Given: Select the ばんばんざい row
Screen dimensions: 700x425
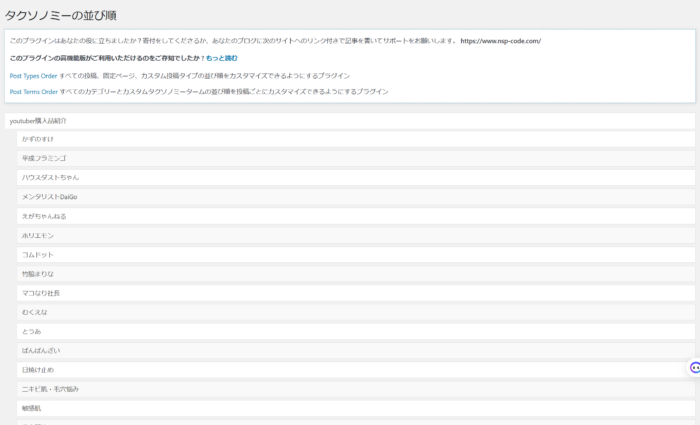Looking at the screenshot, I should (356, 350).
